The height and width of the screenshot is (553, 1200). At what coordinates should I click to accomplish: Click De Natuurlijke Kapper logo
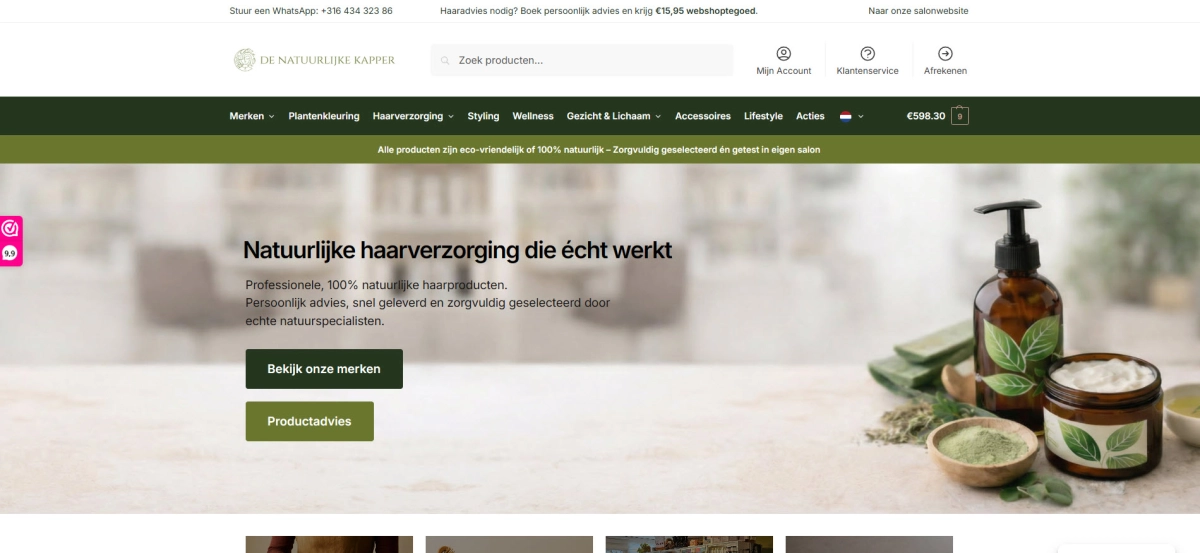[x=314, y=60]
